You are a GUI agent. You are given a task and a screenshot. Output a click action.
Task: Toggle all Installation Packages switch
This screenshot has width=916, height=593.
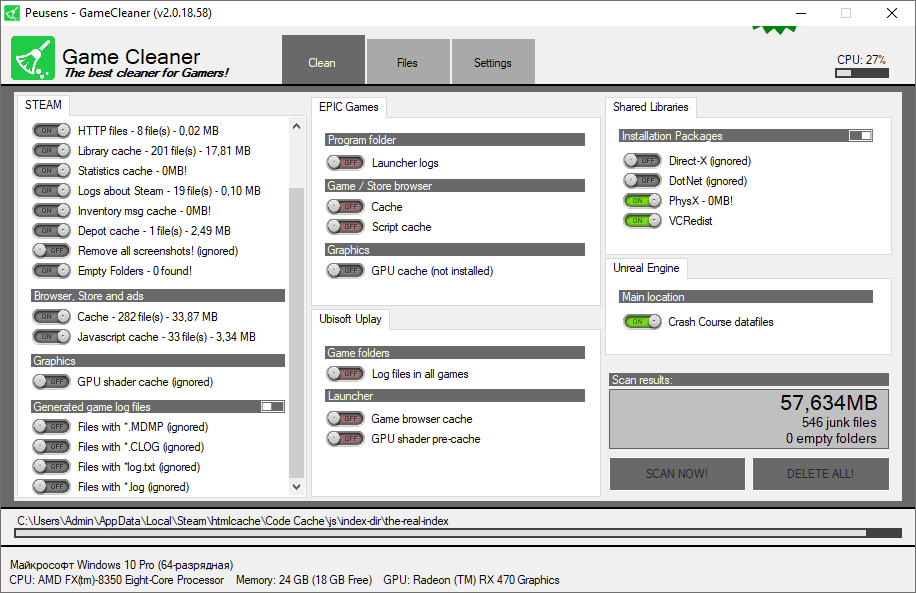point(861,136)
